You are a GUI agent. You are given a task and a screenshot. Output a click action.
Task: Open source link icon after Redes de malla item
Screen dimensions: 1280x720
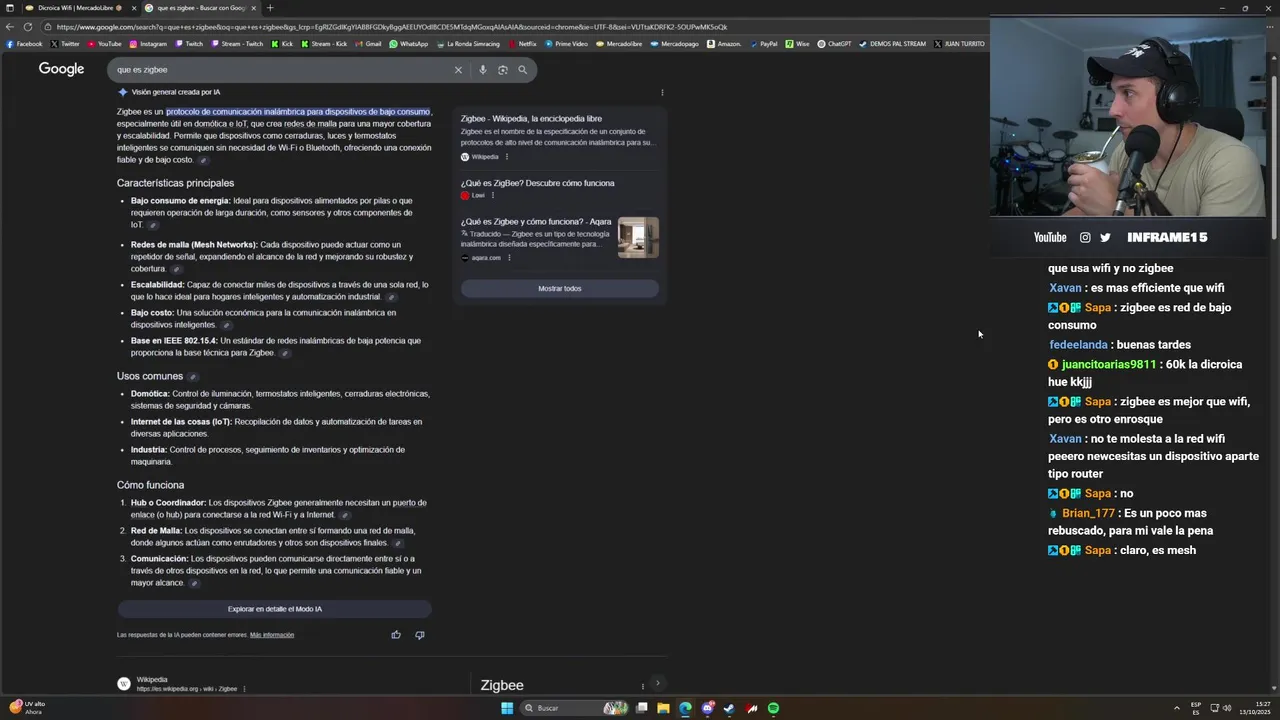(x=176, y=269)
